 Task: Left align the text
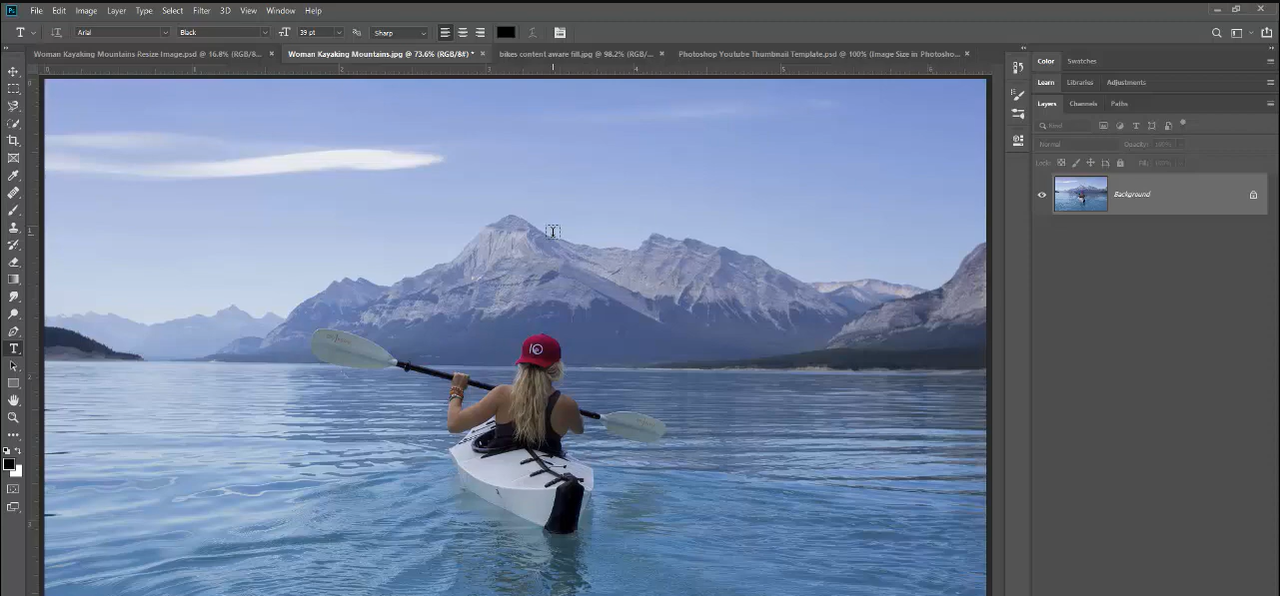(445, 33)
